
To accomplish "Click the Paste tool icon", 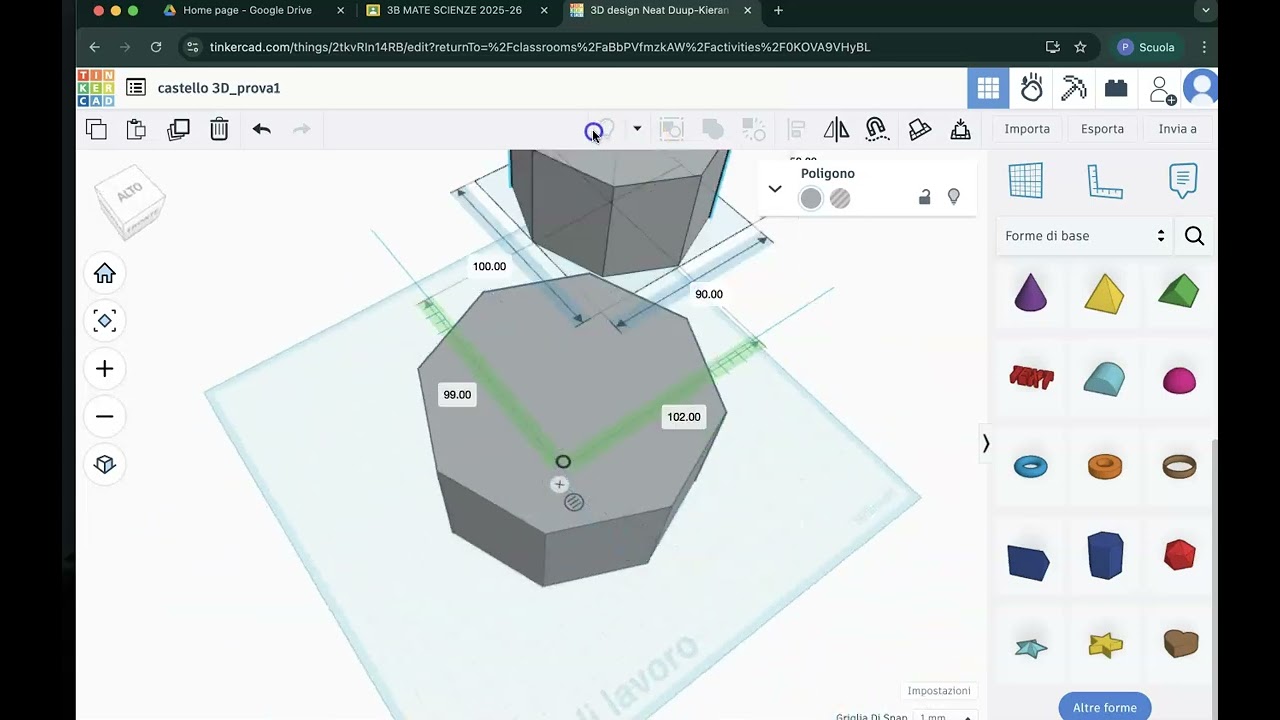I will 136,129.
